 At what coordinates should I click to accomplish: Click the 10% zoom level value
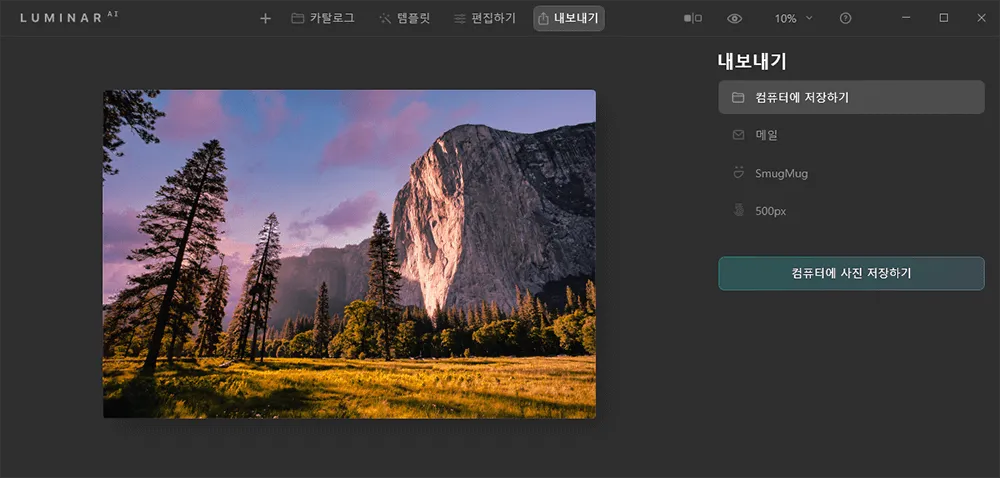point(785,18)
